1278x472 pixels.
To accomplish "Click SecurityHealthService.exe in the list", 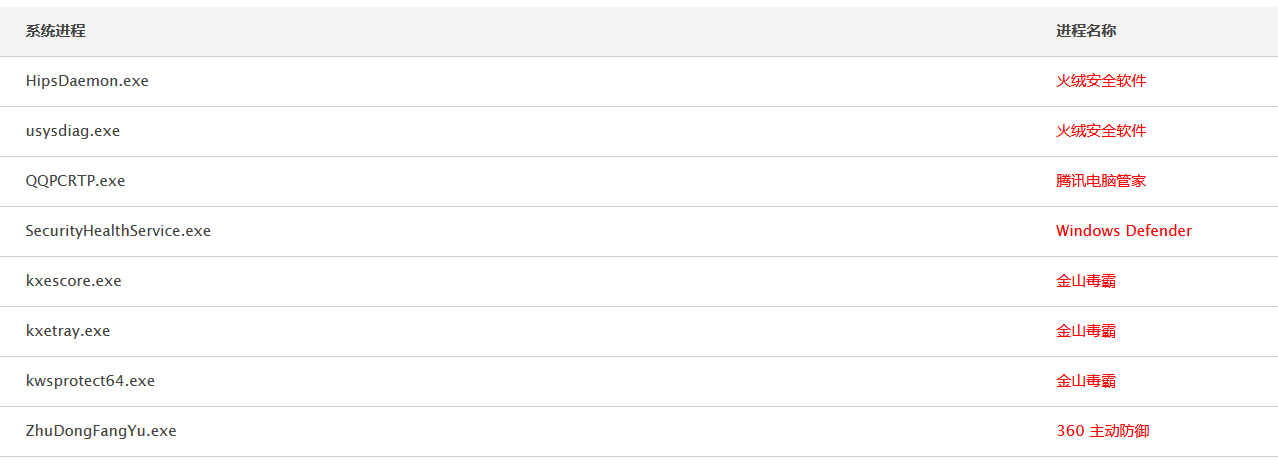I will (118, 231).
